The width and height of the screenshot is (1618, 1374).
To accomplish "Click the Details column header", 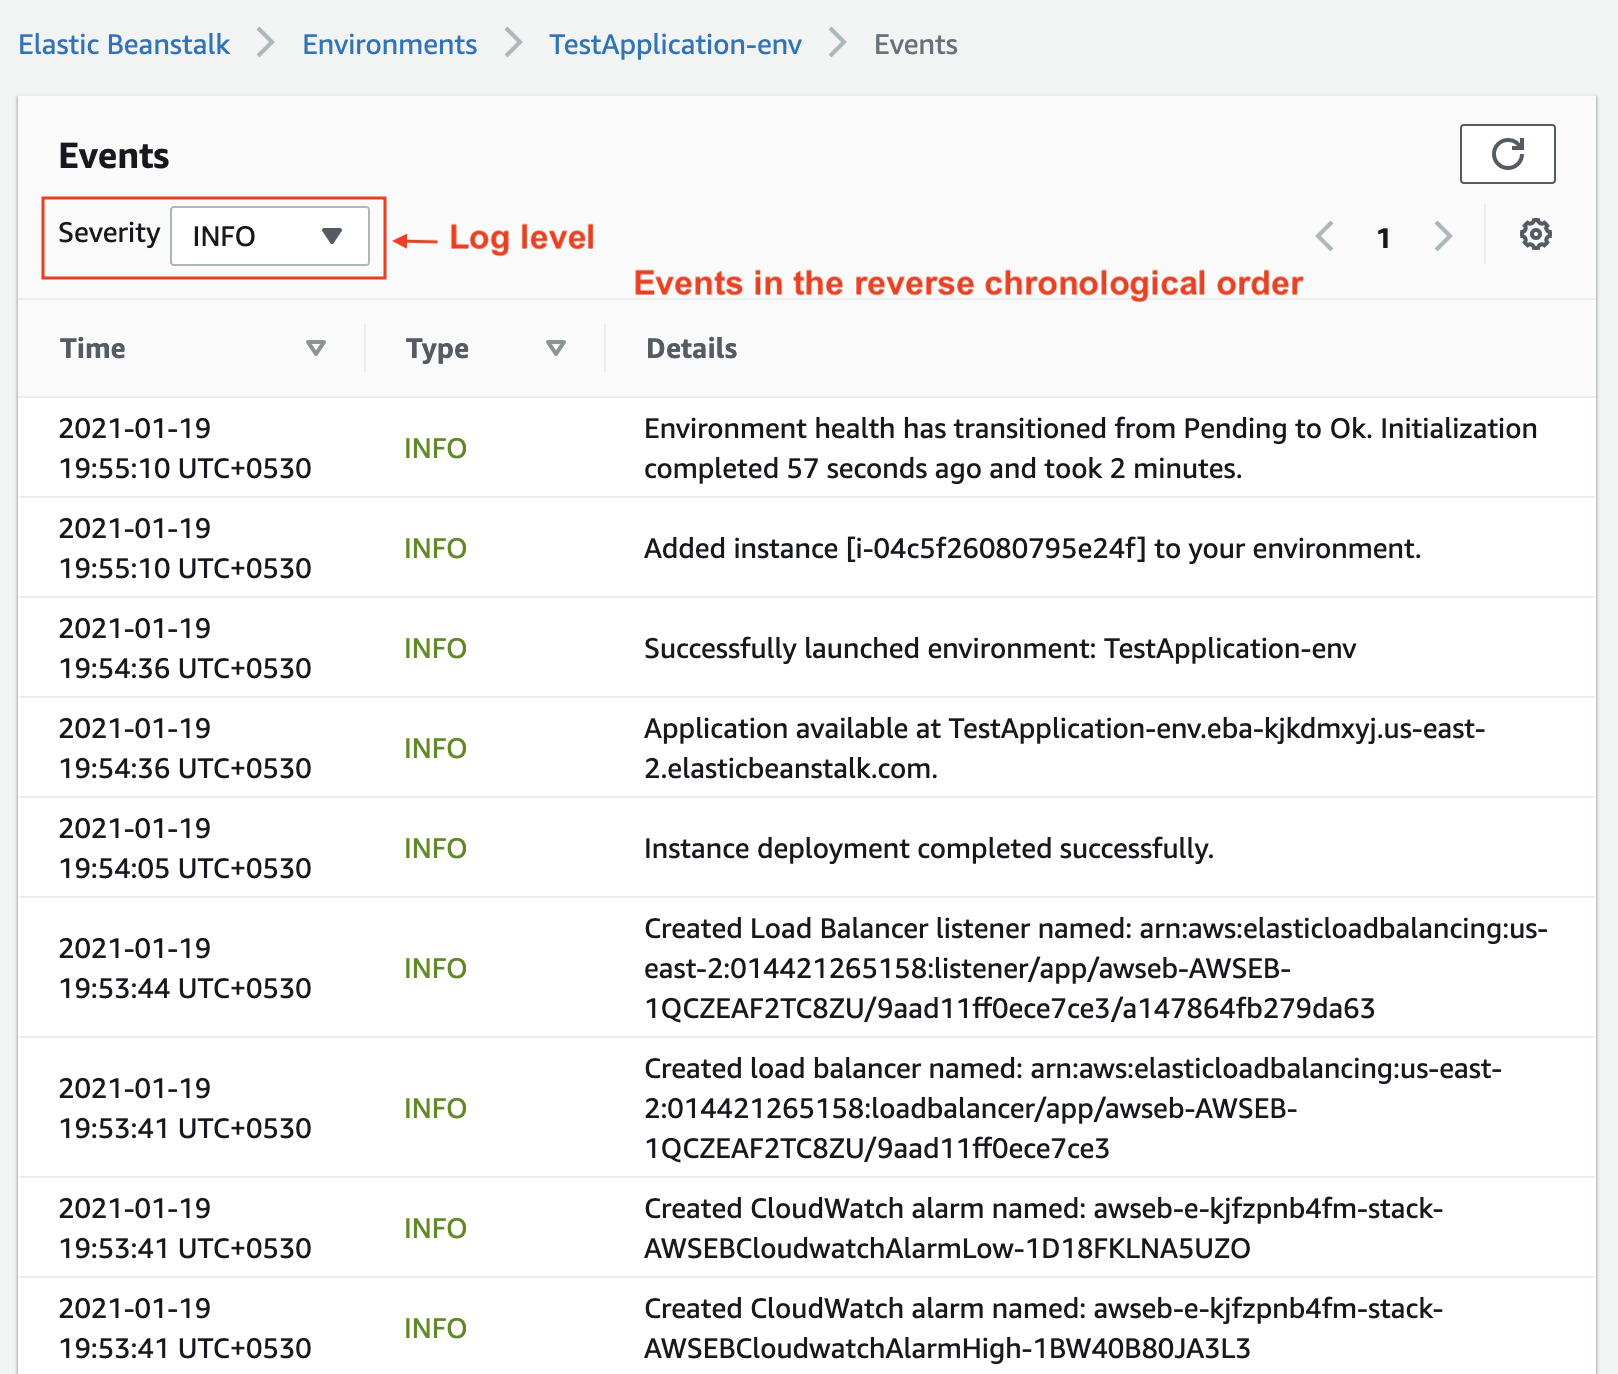I will click(x=691, y=348).
